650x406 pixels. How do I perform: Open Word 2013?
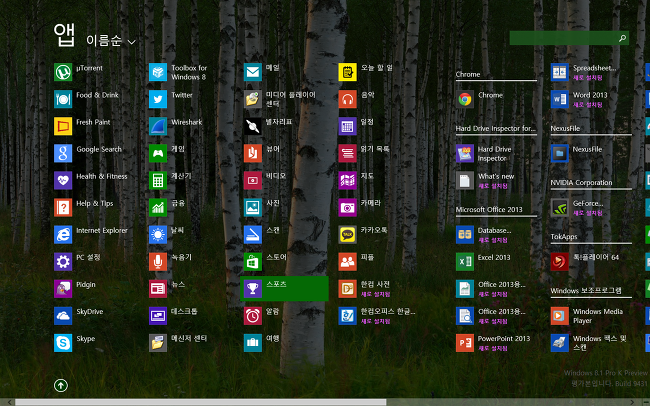tap(560, 99)
